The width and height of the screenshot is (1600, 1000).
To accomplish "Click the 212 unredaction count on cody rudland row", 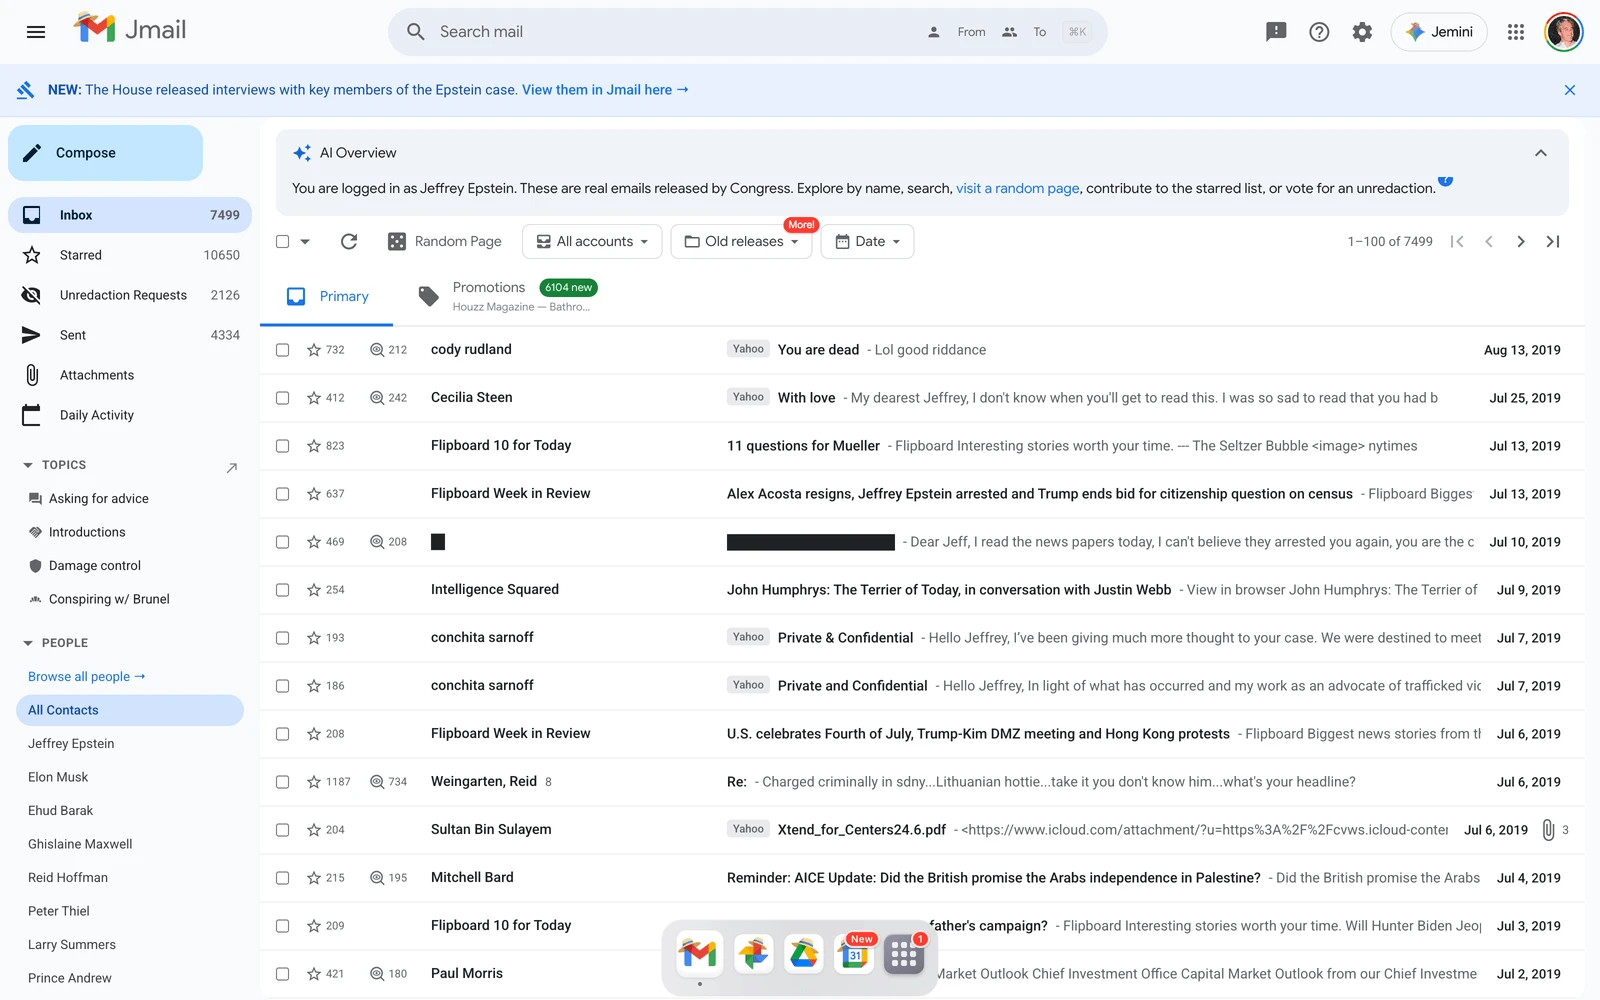I will (388, 350).
